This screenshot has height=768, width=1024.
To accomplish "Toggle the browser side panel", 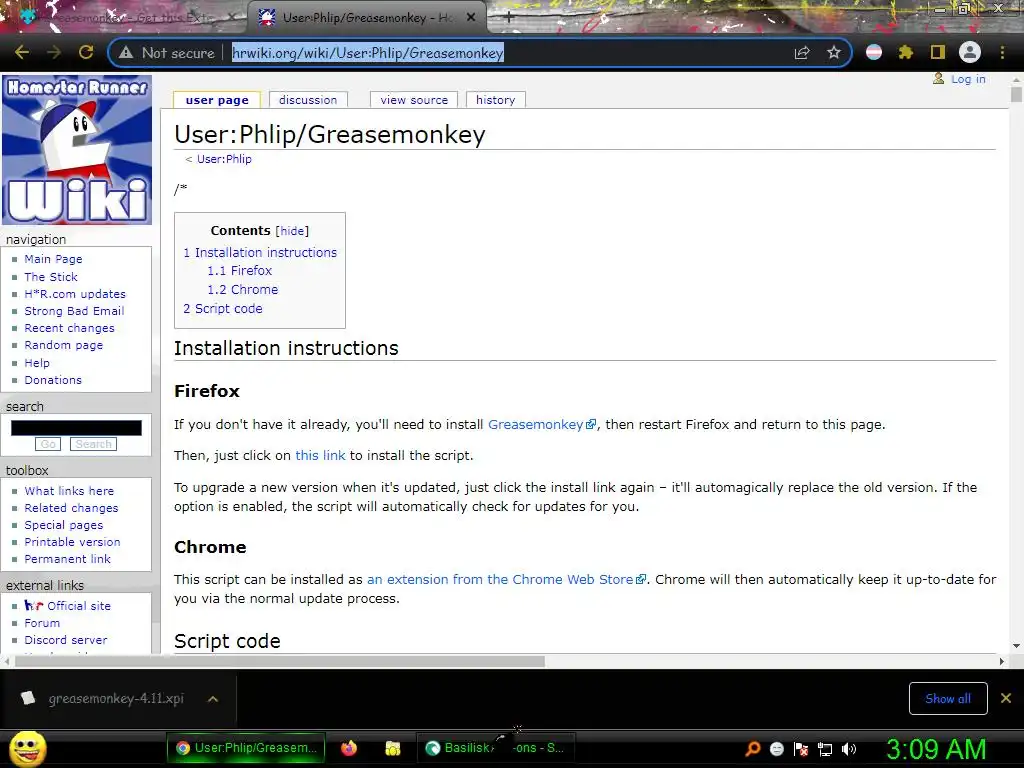I will pyautogui.click(x=938, y=52).
